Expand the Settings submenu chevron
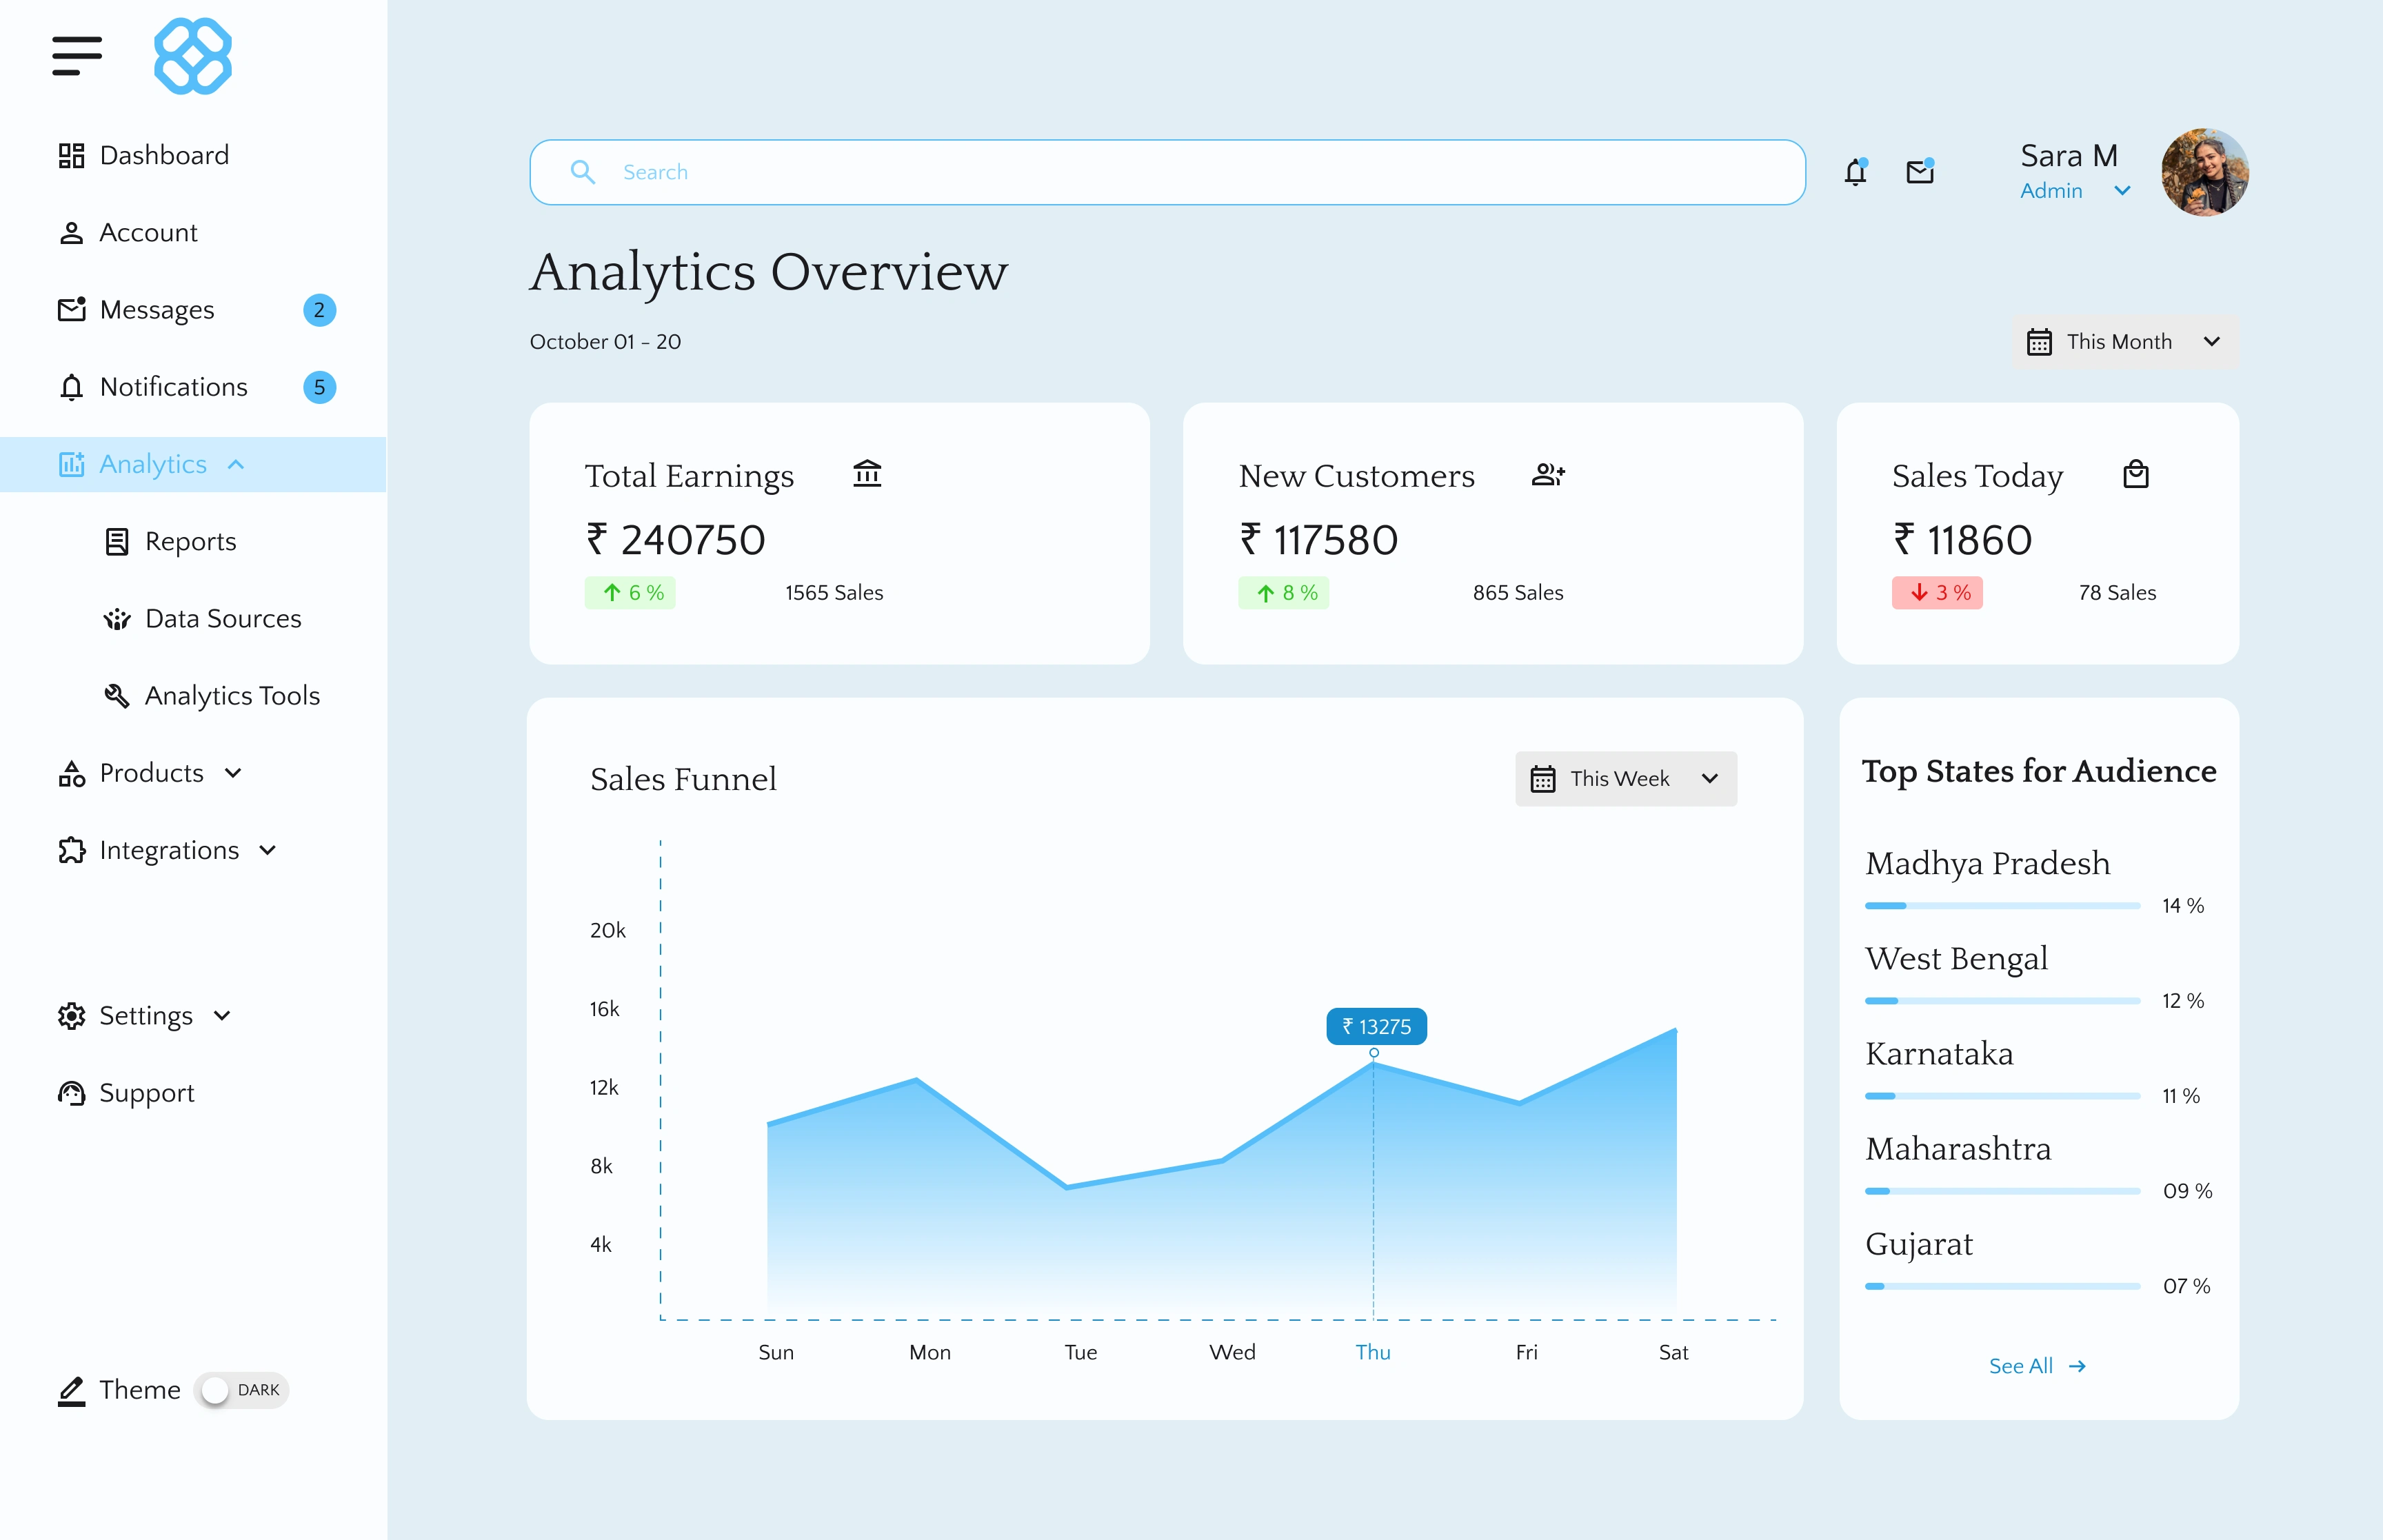Screen dimensions: 2383x1540 pos(222,1016)
